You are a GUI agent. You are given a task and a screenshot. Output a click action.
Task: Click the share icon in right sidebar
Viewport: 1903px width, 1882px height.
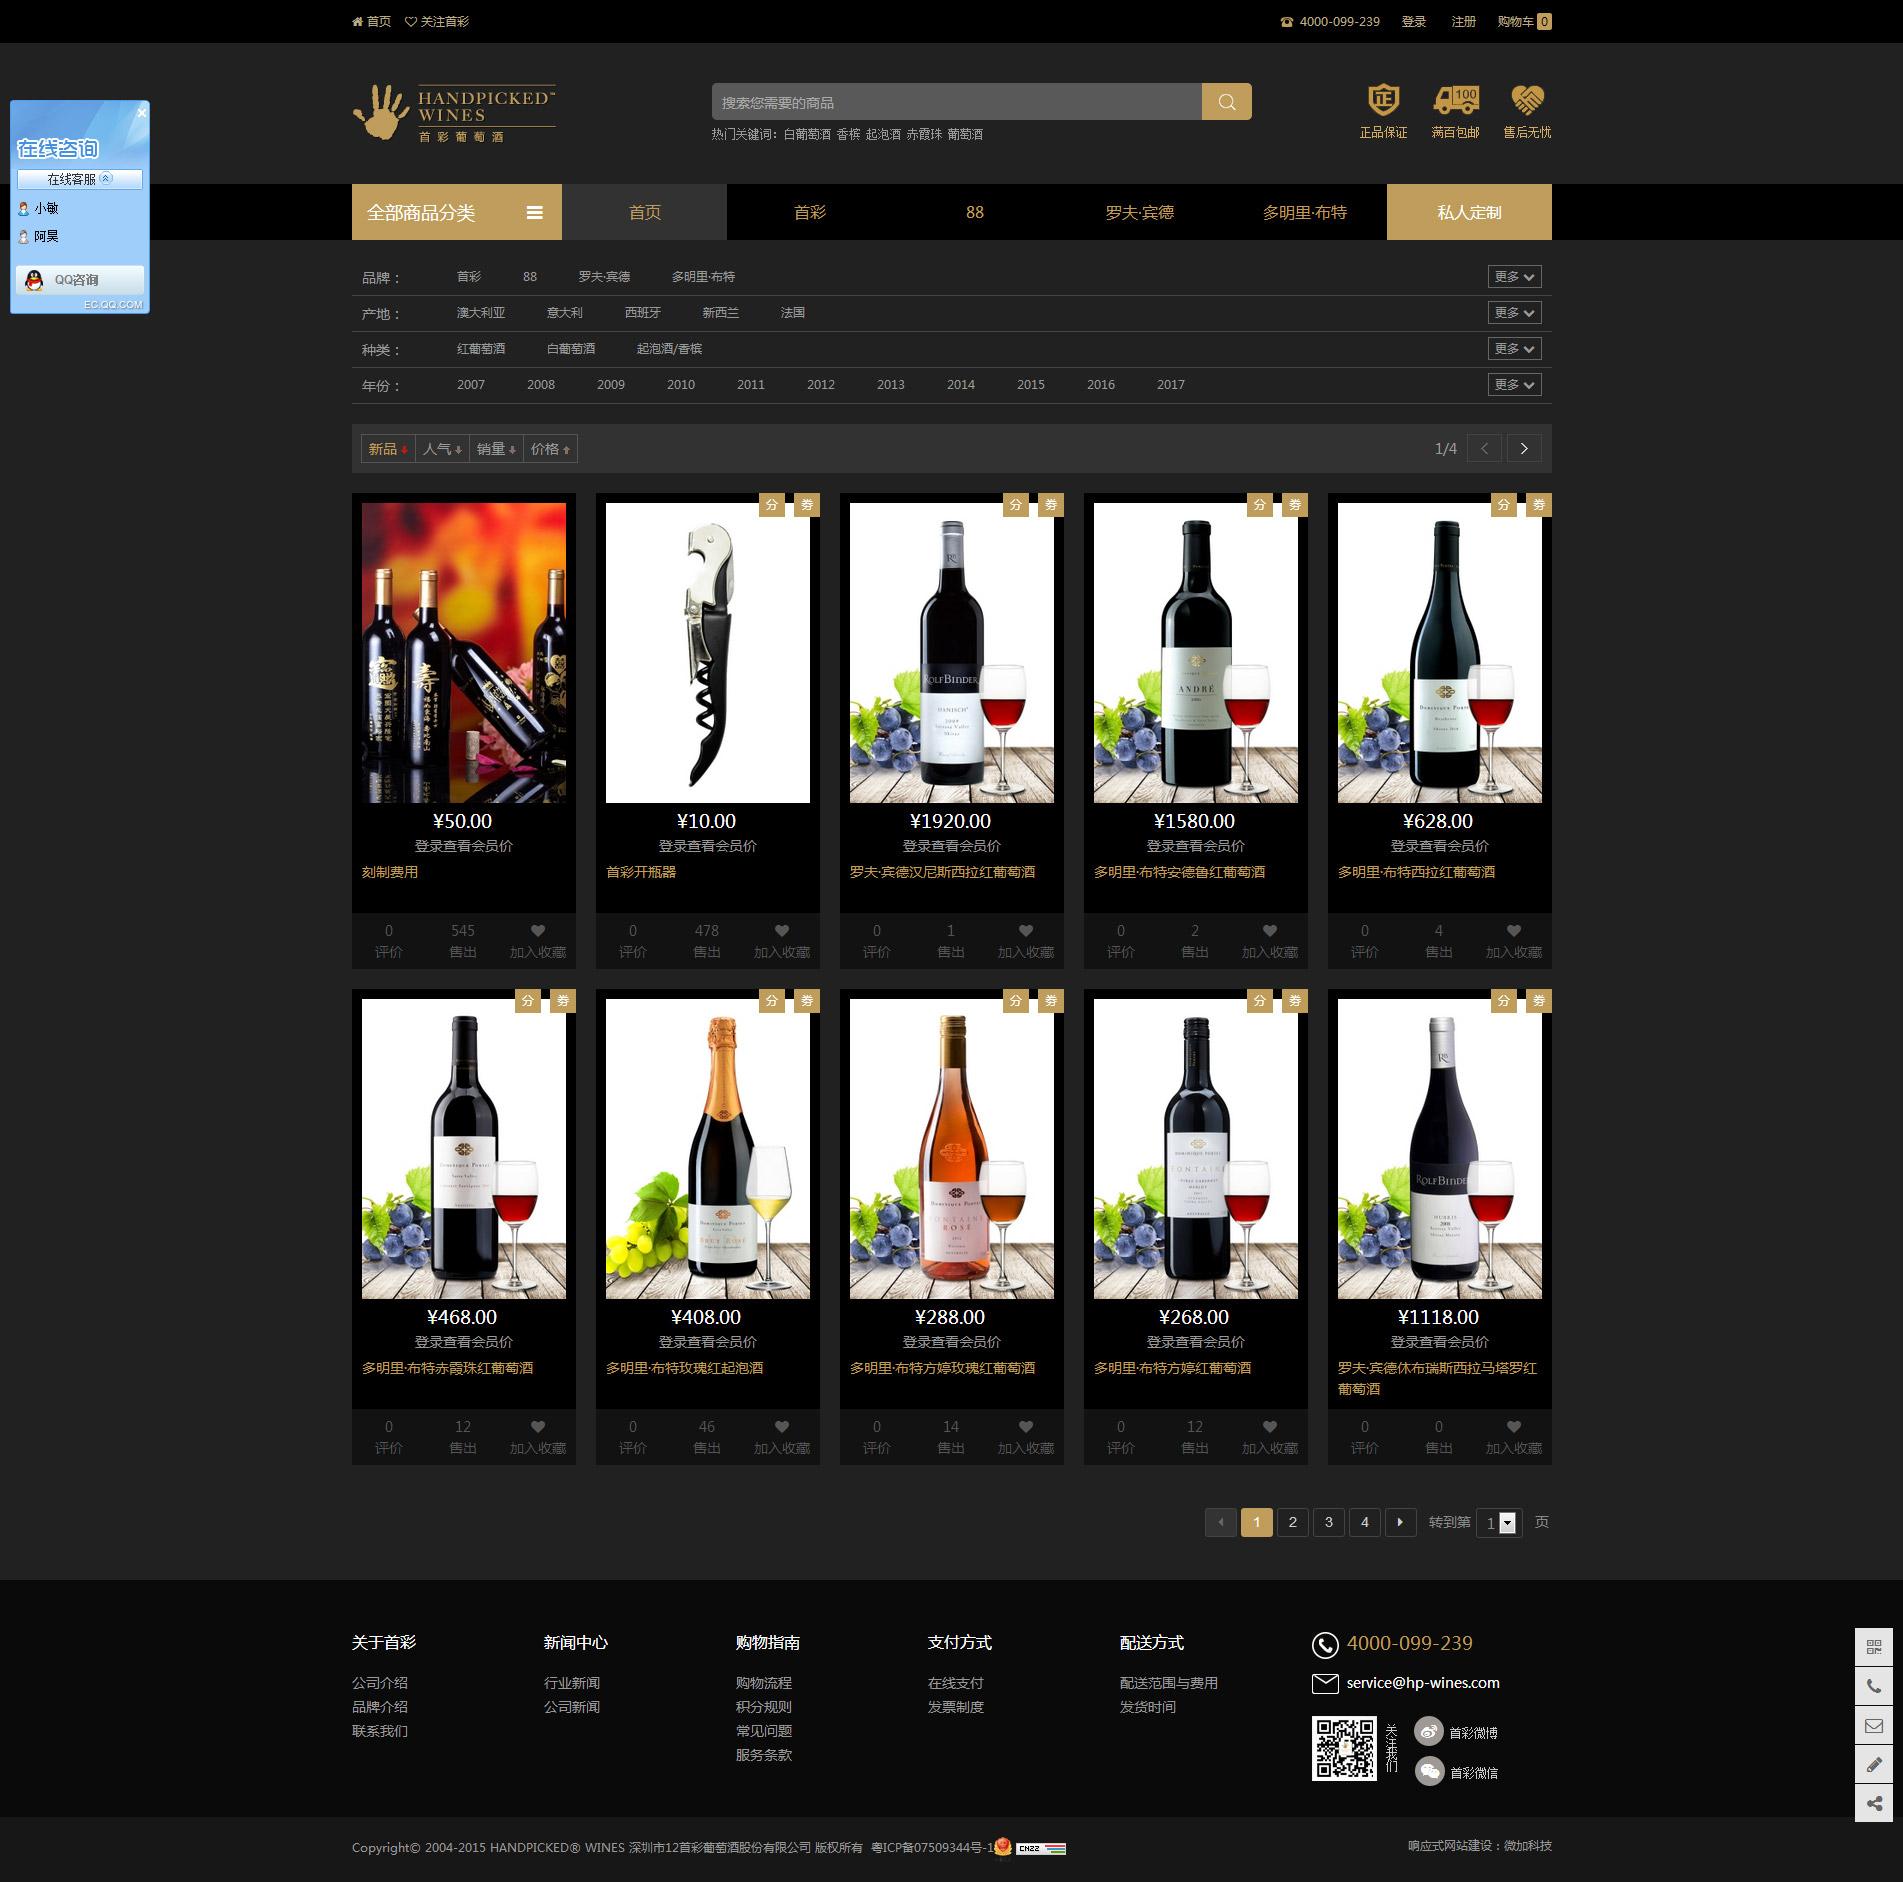[x=1873, y=1803]
